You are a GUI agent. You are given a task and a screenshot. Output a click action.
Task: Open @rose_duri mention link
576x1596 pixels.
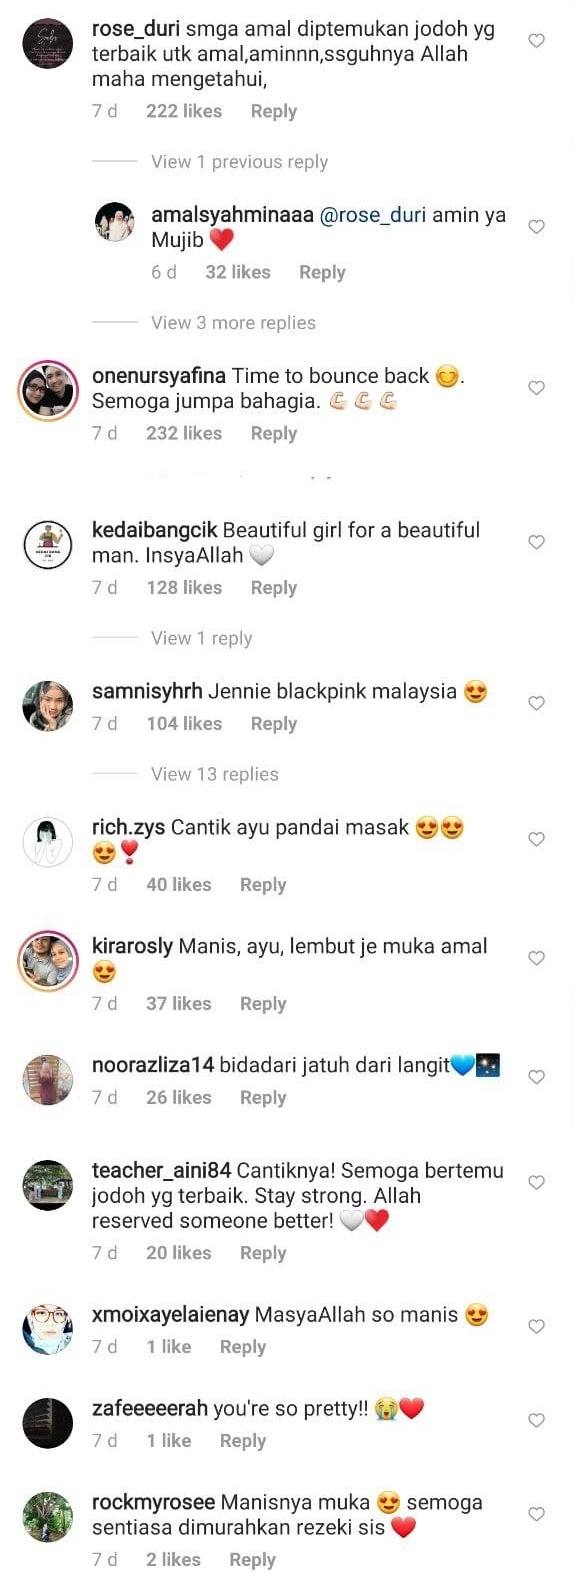372,215
